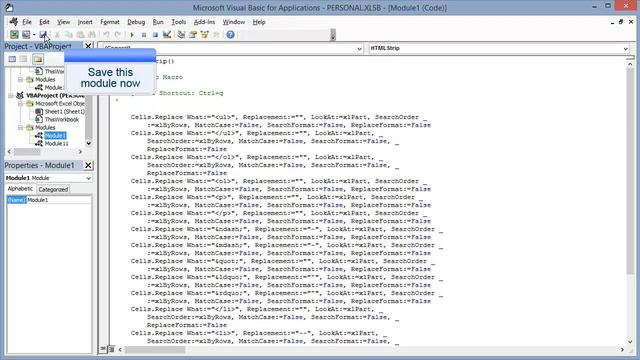Open the Insert UserForm dropdown arrow
Image resolution: width=640 pixels, height=360 pixels.
(34, 35)
